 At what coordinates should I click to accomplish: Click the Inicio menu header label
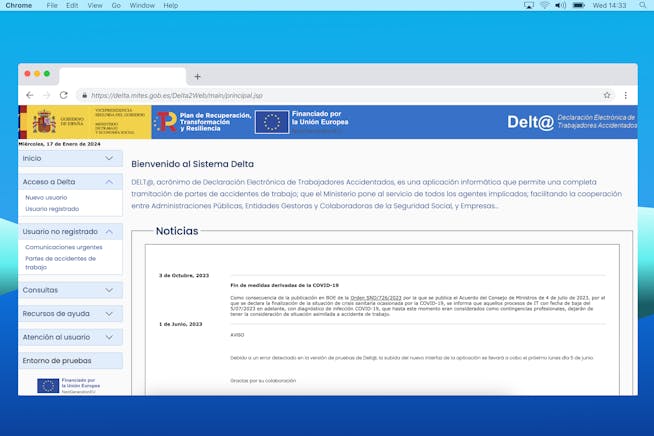click(x=32, y=158)
